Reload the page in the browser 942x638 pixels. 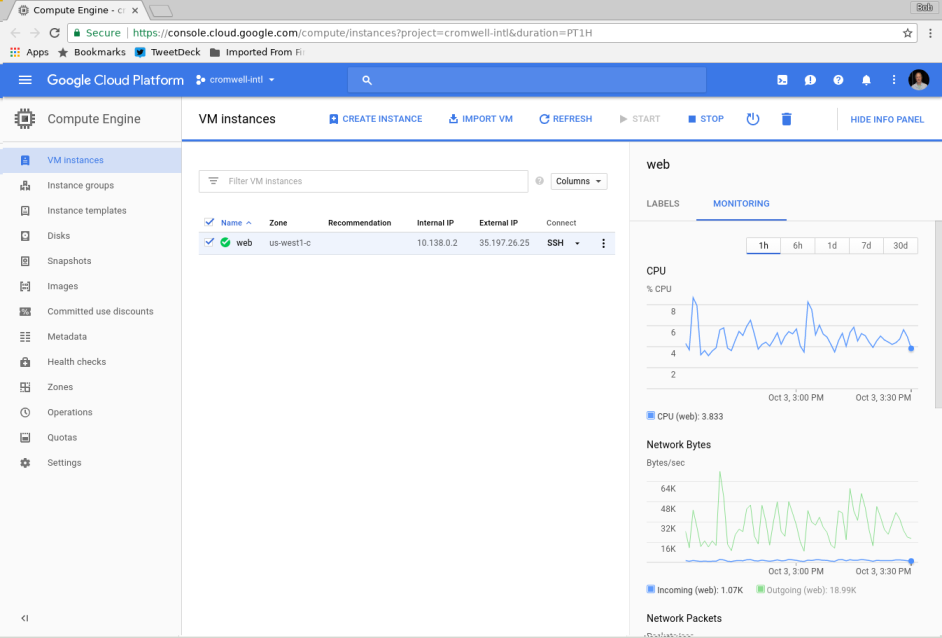point(55,33)
